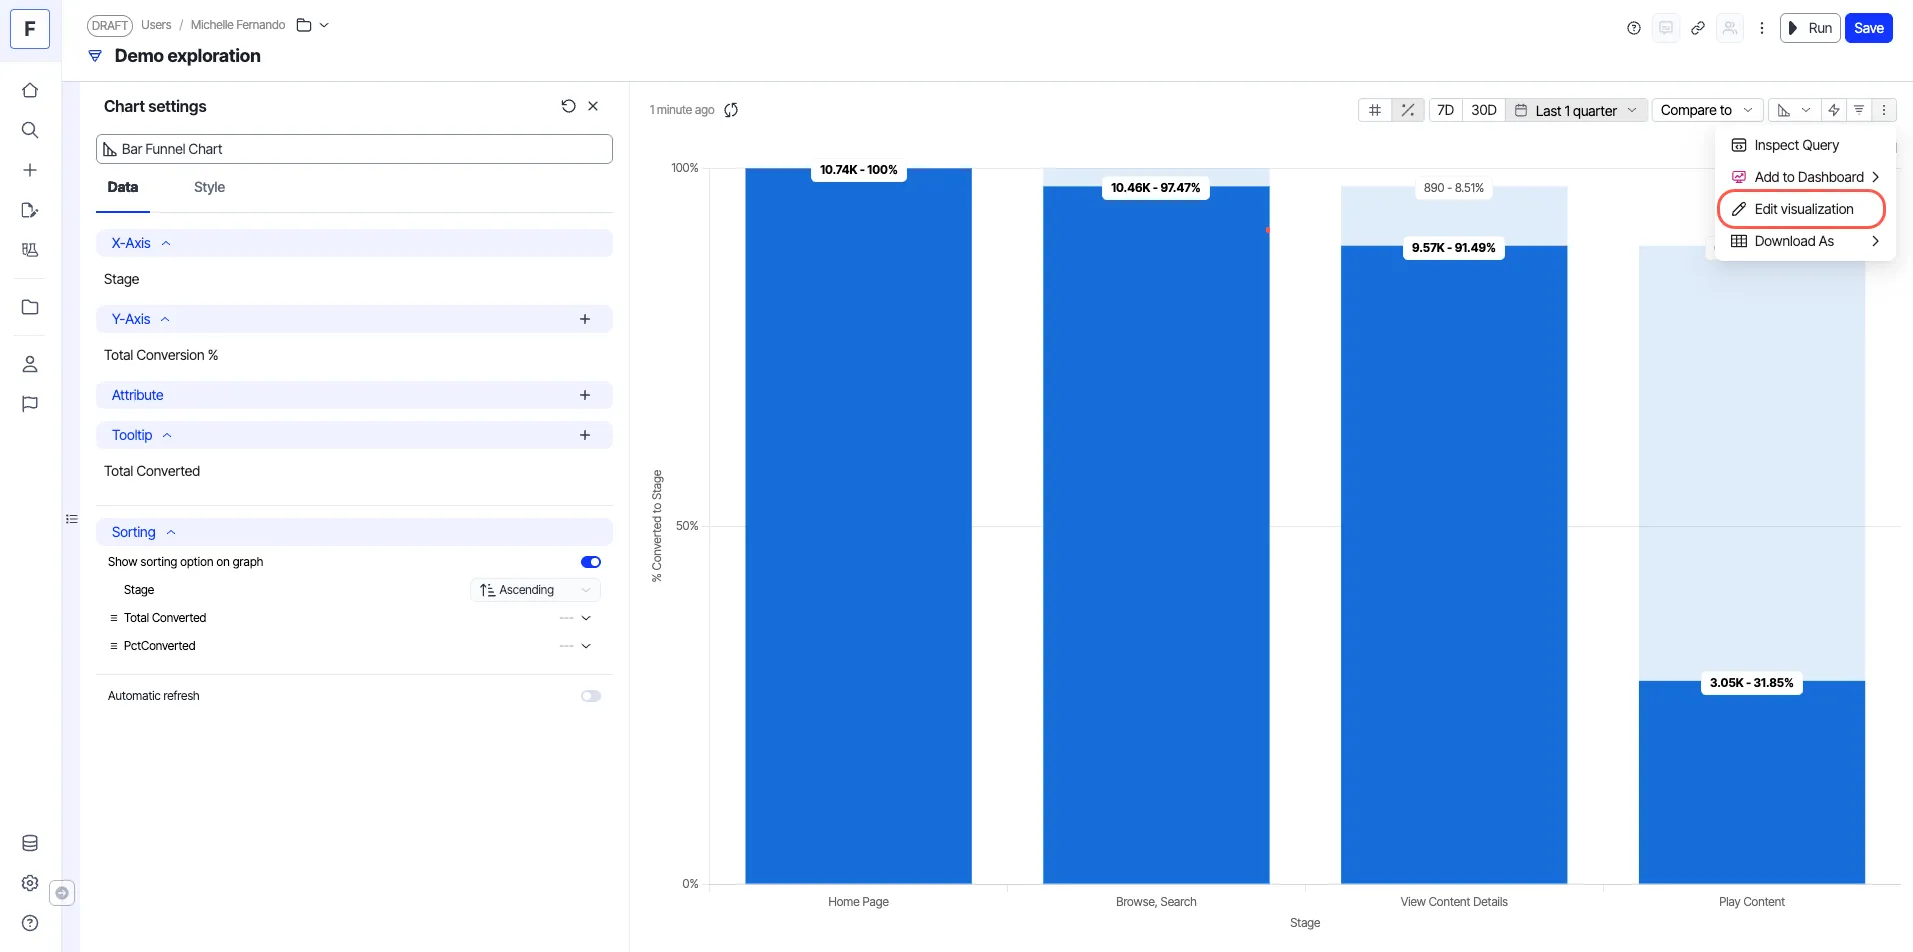This screenshot has height=952, width=1913.
Task: Open the 'Last 1 quarter' date range dropdown
Action: click(1576, 110)
